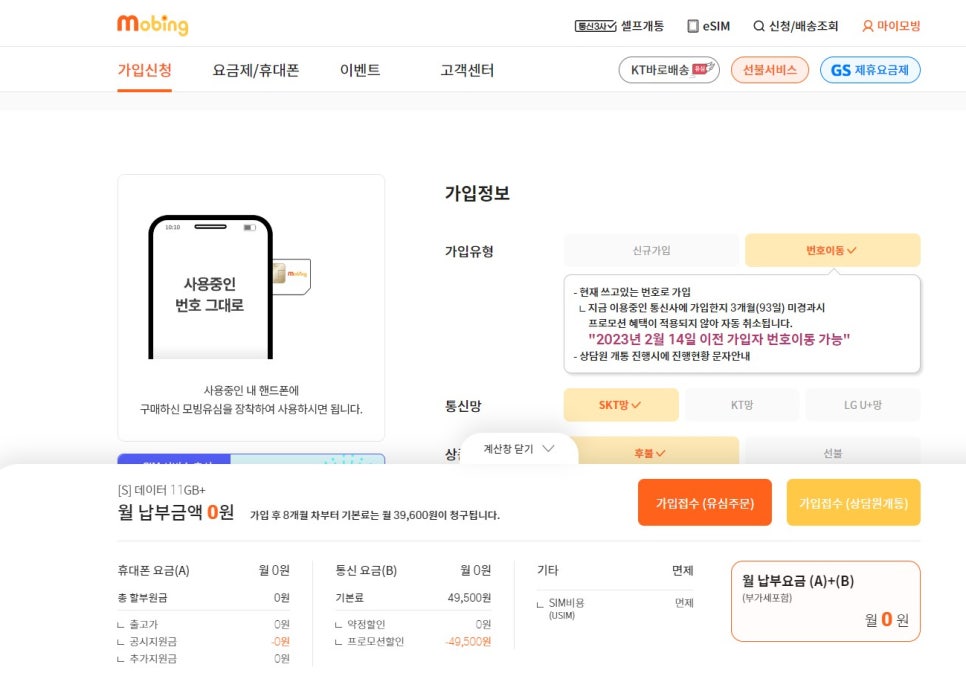Click the 월 납부요금 (A)+(B) summary box
The height and width of the screenshot is (673, 966).
coord(826,601)
